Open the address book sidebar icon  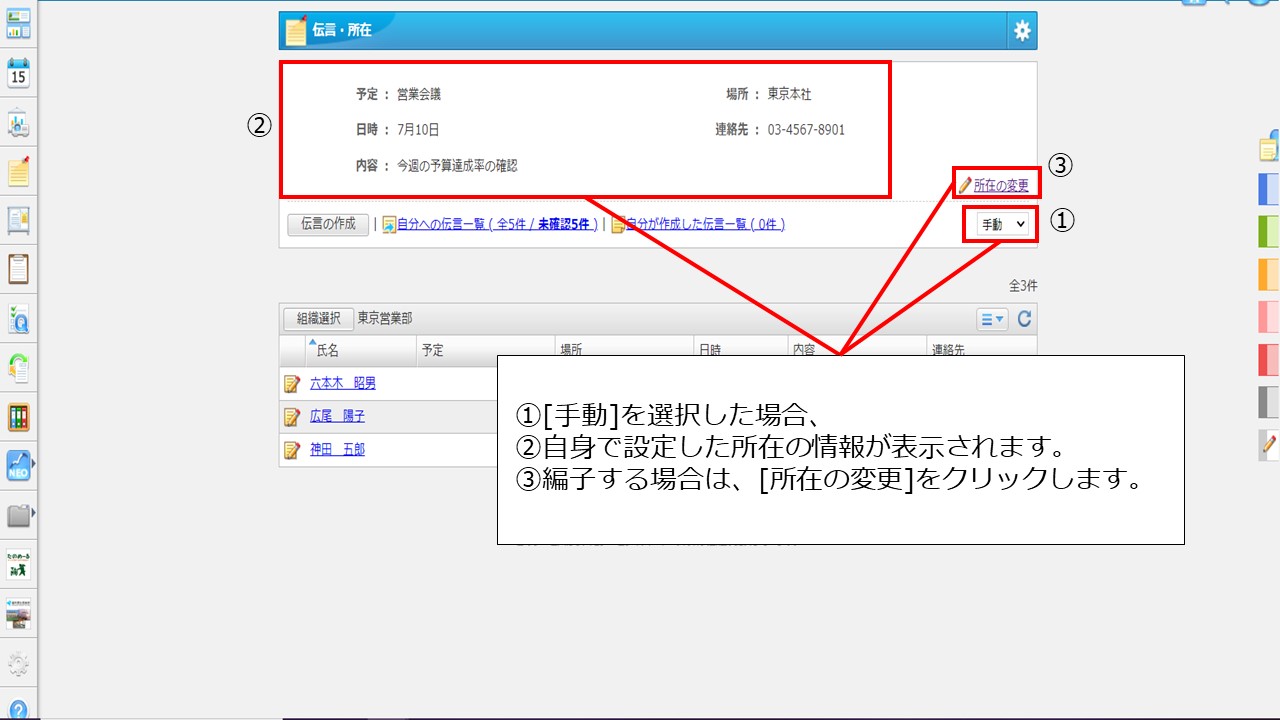point(18,221)
